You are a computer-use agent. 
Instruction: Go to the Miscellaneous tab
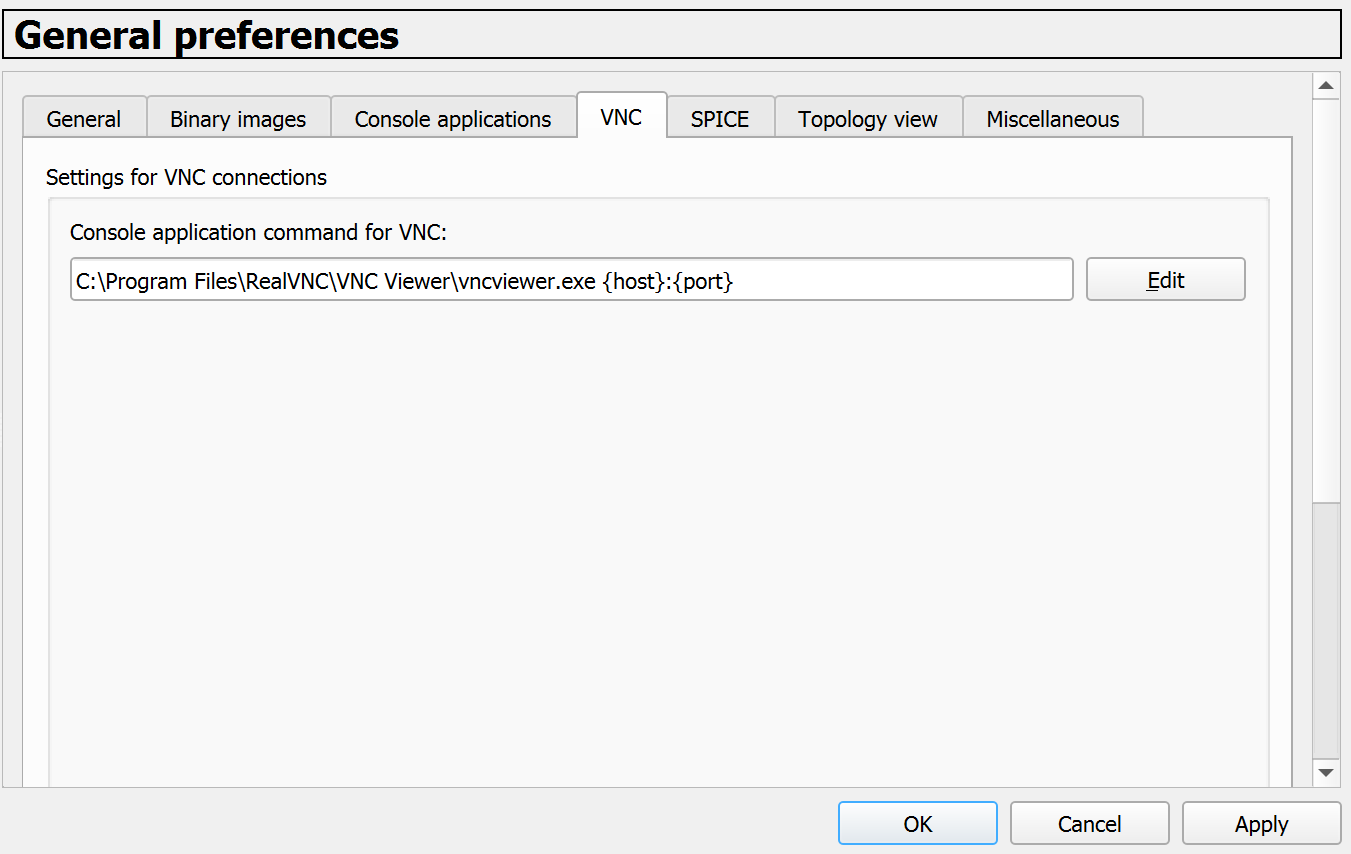pyautogui.click(x=1052, y=119)
